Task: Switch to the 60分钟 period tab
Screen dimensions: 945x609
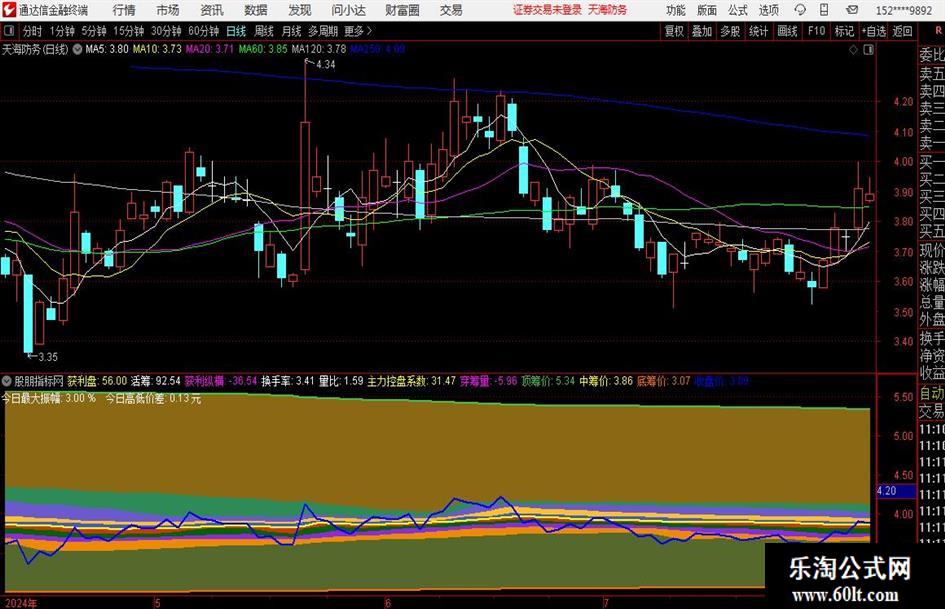Action: (203, 31)
